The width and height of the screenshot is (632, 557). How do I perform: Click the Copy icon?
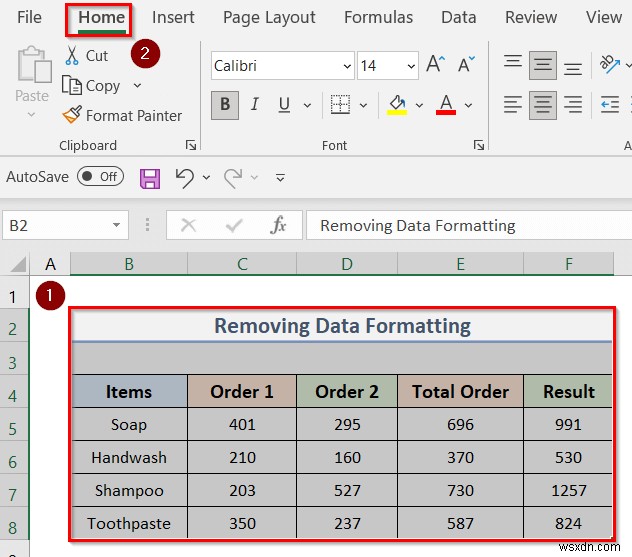tap(72, 85)
